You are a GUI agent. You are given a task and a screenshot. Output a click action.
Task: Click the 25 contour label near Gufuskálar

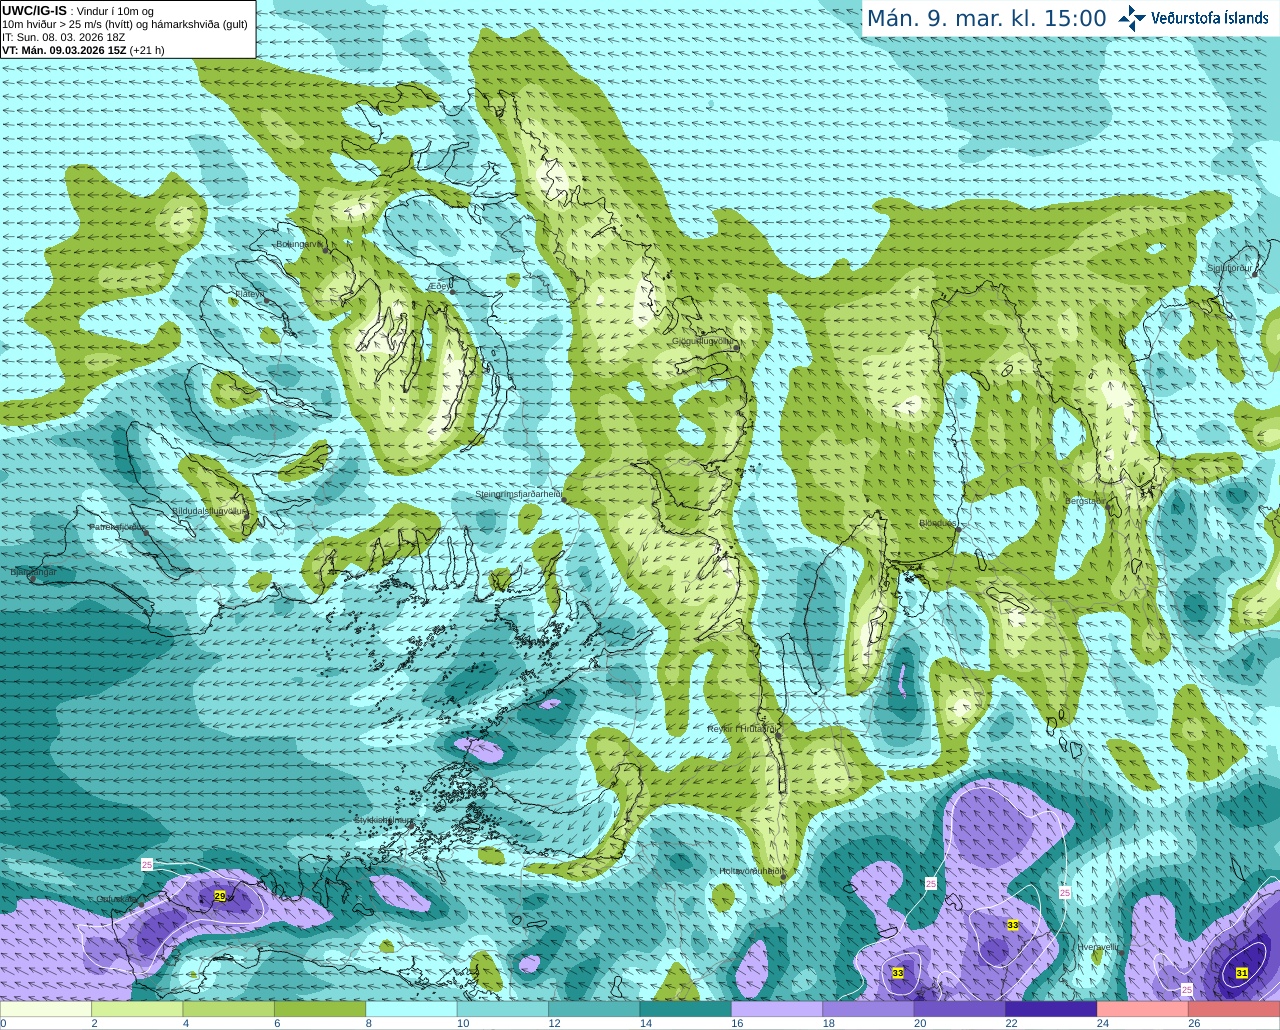coord(147,864)
